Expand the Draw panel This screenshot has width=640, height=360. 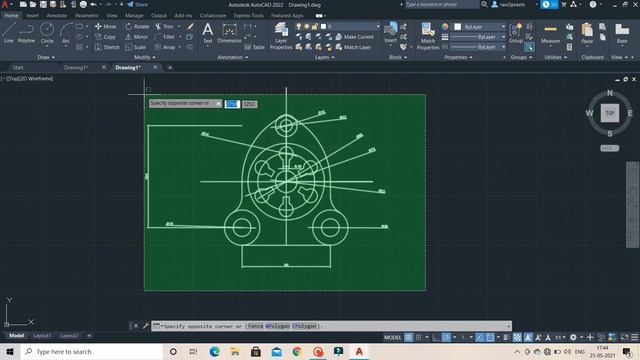tap(46, 58)
